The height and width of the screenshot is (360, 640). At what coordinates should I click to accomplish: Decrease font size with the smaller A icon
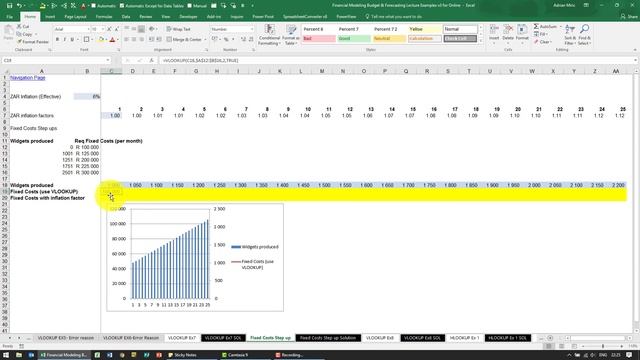[x=116, y=29]
